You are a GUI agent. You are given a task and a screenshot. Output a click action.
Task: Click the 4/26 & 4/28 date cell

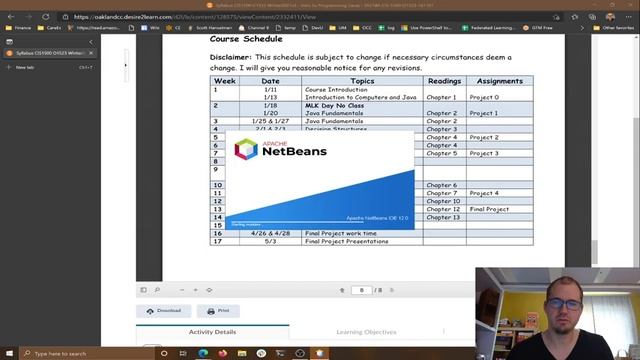(270, 233)
